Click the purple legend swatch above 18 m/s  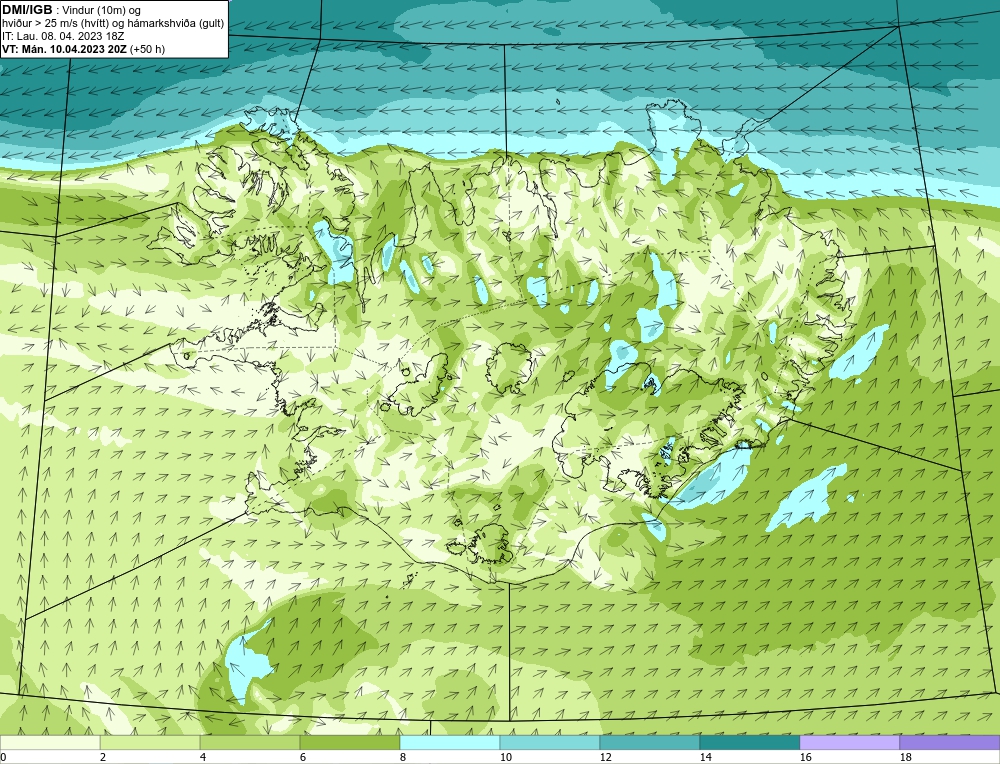[950, 742]
